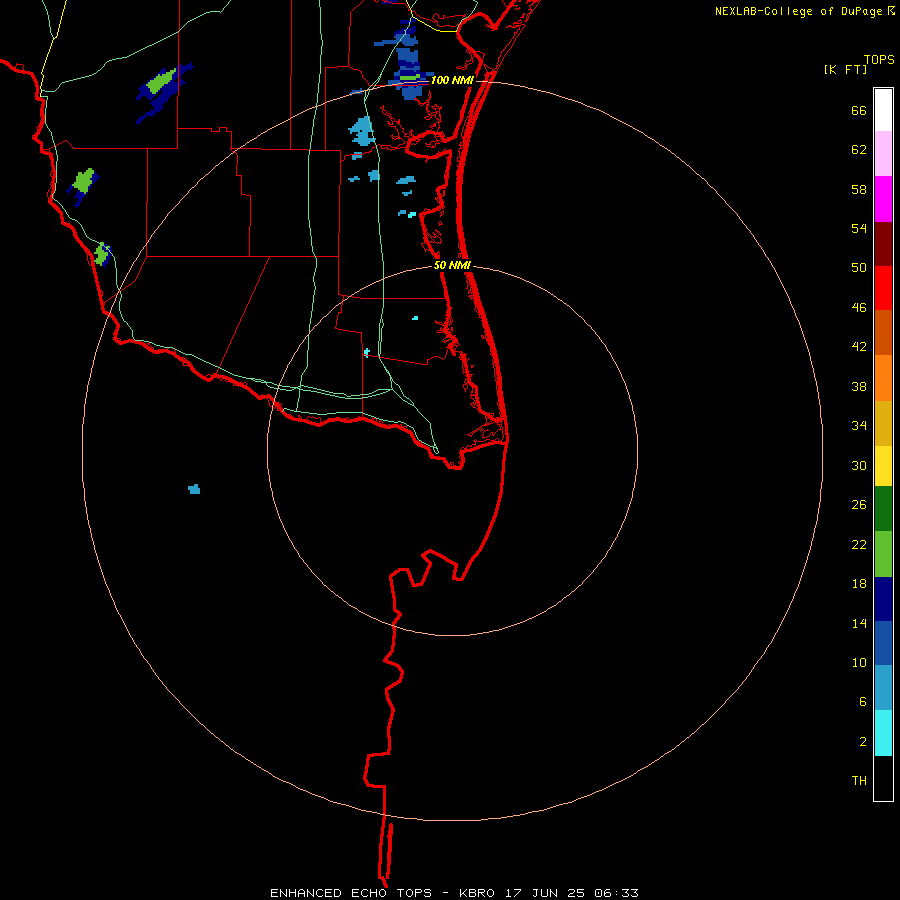Click the gold legend swatch
Viewport: 900px width, 900px height.
click(x=883, y=423)
